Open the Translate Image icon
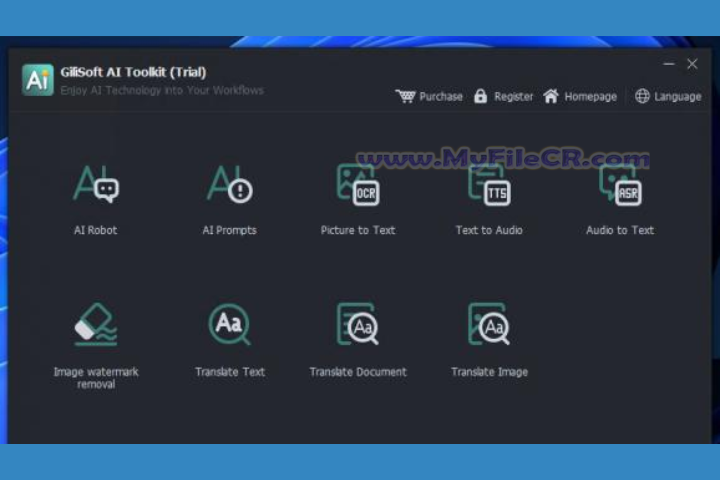 pos(489,324)
